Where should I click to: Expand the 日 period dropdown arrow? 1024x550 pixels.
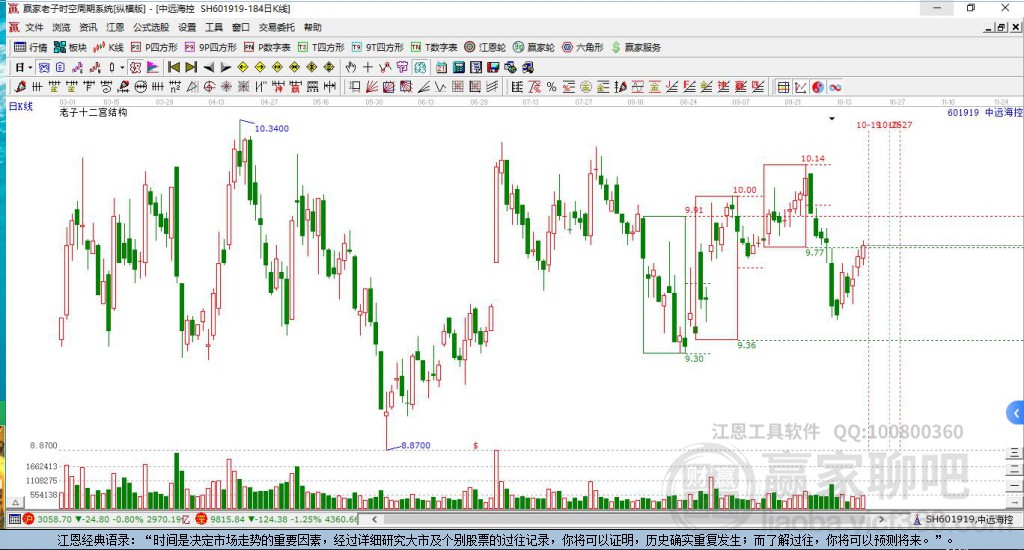coord(30,67)
